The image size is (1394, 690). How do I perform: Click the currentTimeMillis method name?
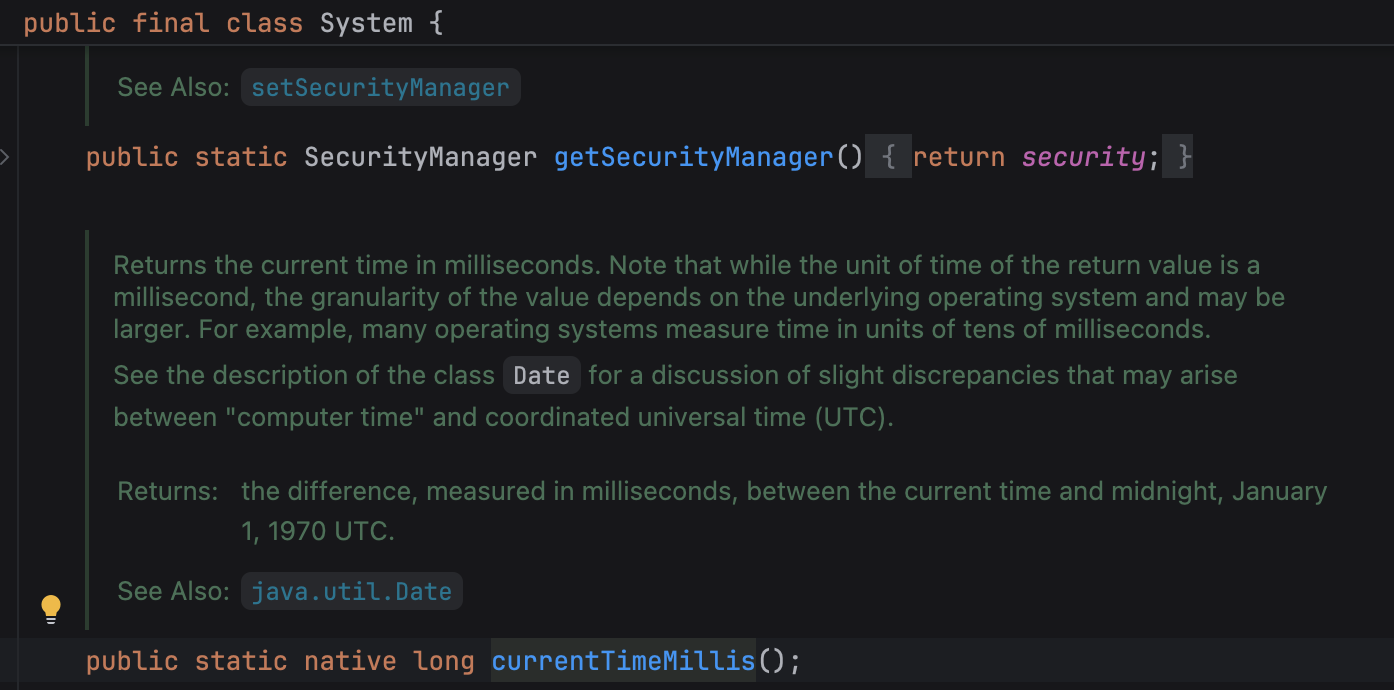(x=622, y=661)
